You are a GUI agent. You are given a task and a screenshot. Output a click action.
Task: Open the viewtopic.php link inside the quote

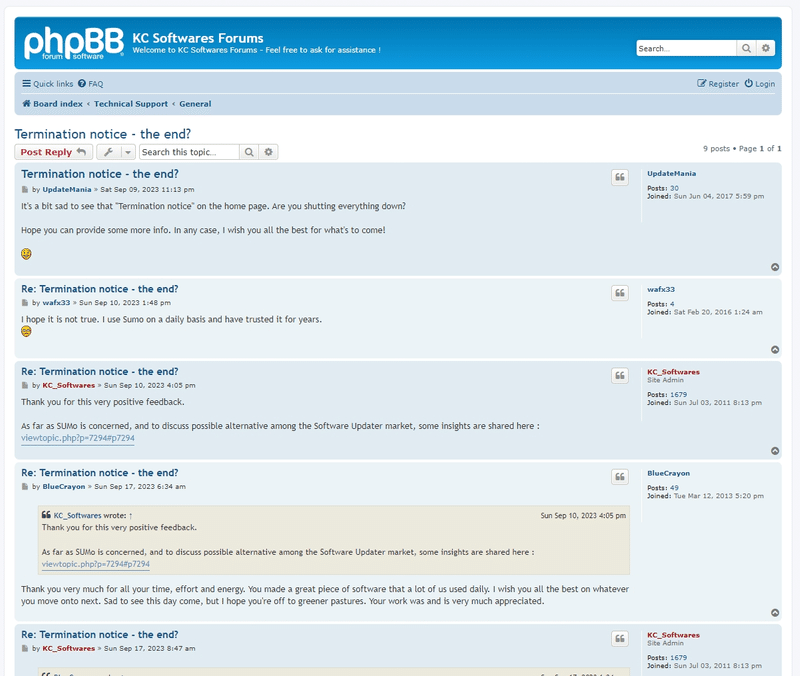pyautogui.click(x=95, y=564)
